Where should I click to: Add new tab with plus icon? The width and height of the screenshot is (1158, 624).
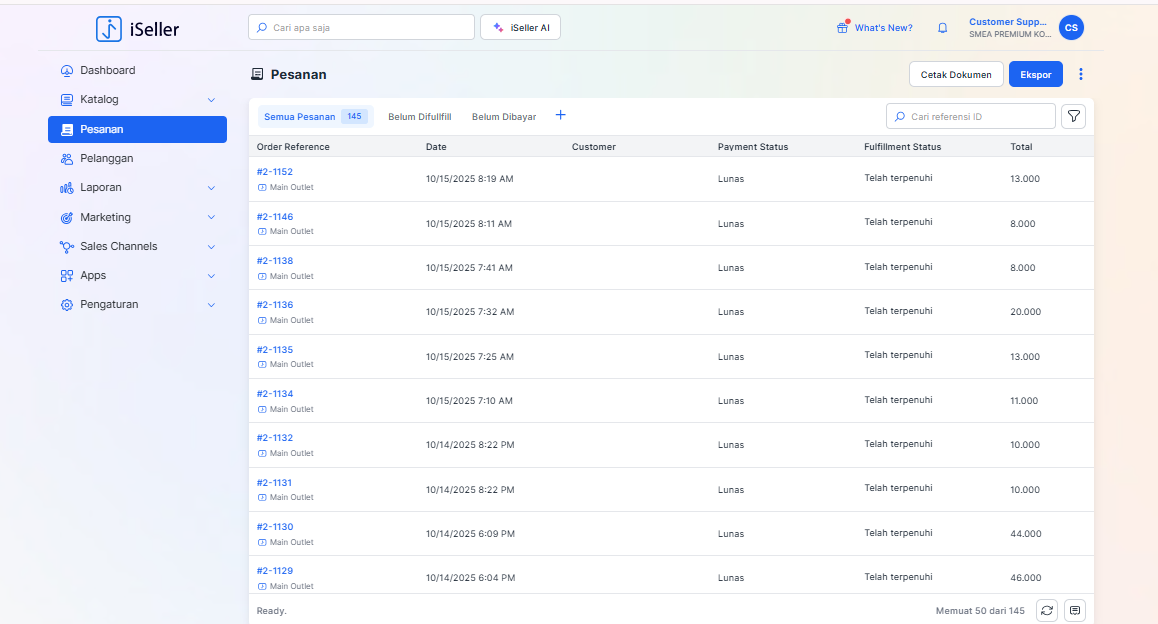click(x=560, y=116)
